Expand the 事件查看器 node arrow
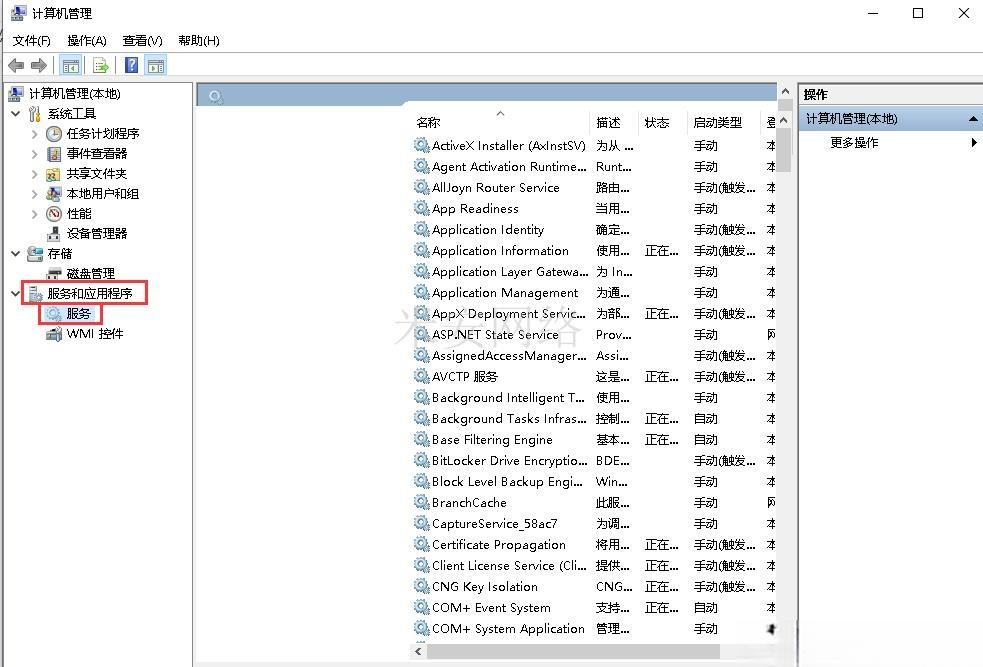 (x=34, y=154)
